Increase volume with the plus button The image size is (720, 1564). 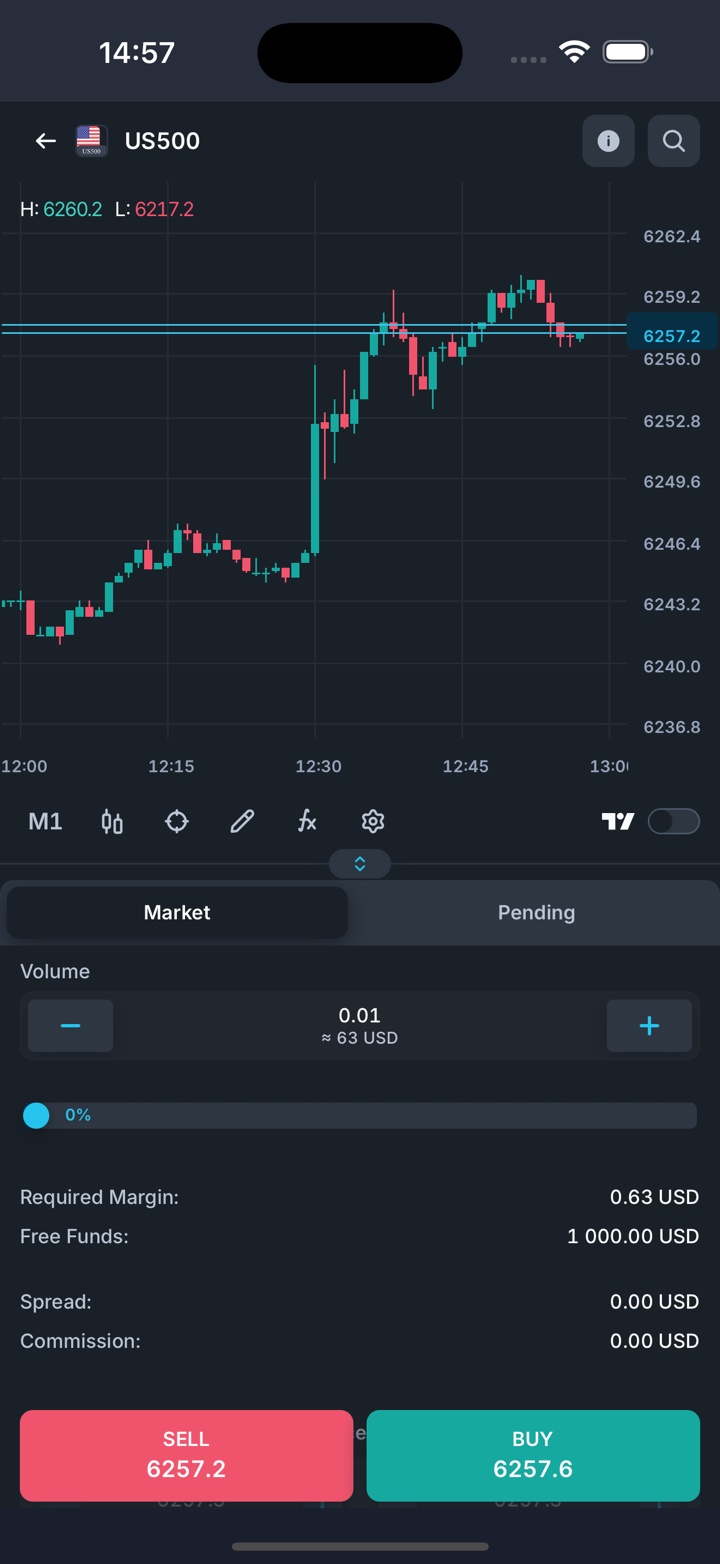[649, 1026]
